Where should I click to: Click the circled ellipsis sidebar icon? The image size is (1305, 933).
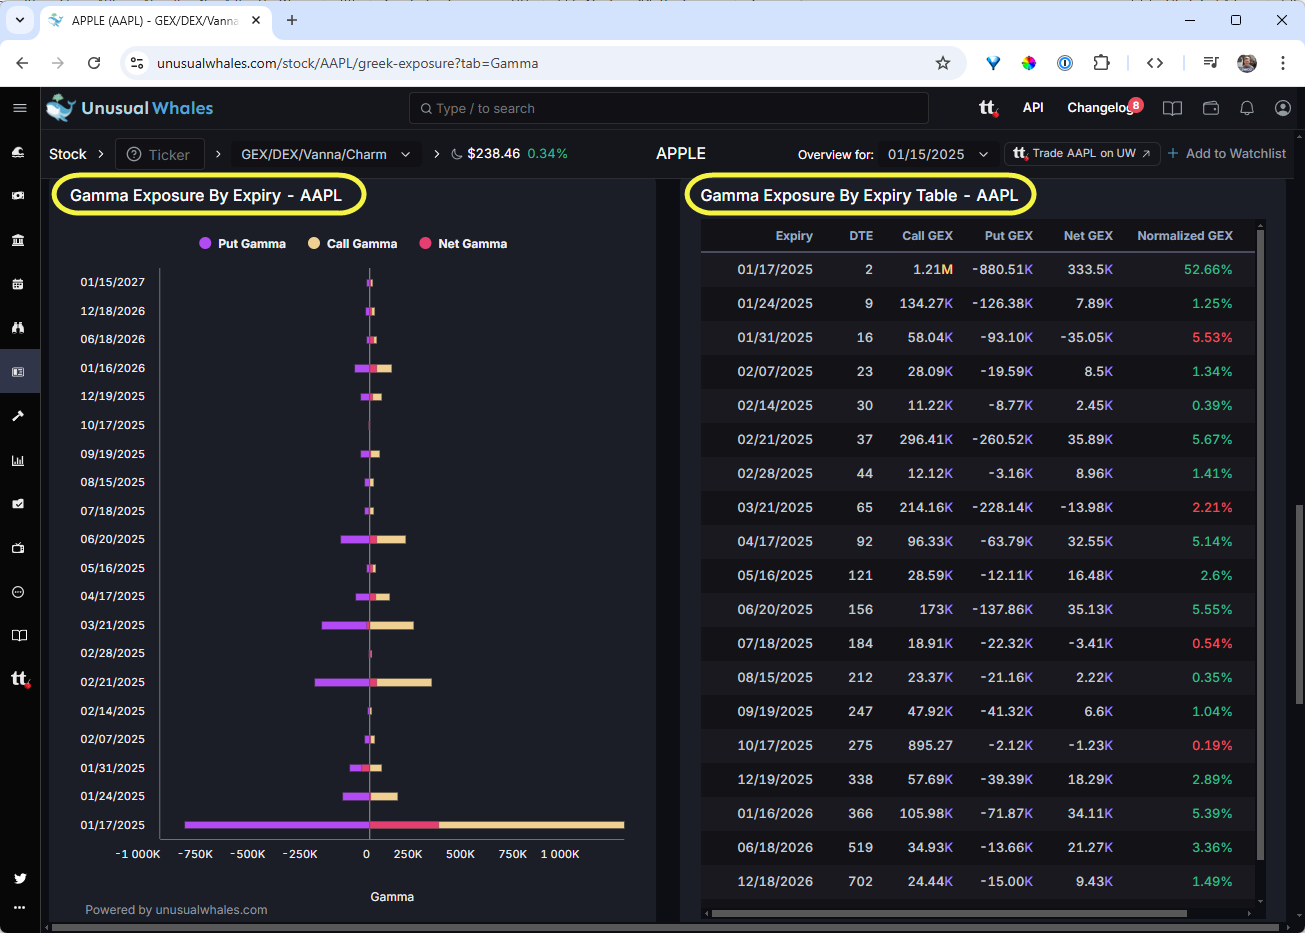[18, 592]
